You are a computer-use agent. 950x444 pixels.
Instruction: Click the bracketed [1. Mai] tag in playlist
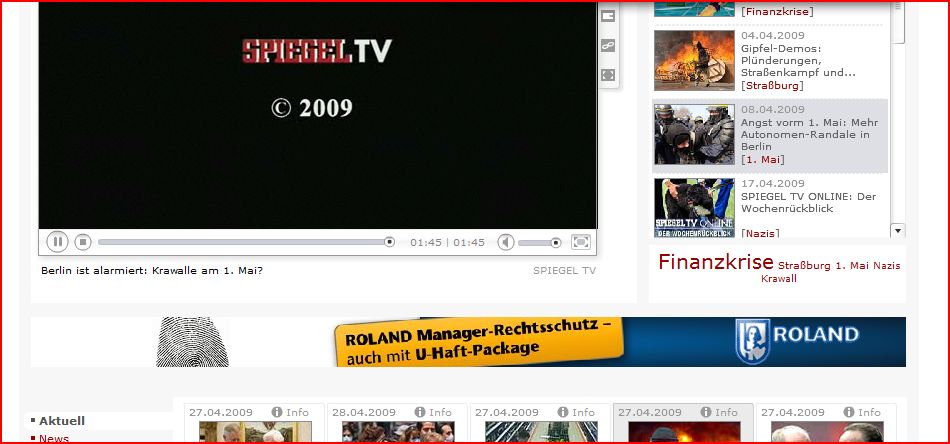pyautogui.click(x=762, y=159)
